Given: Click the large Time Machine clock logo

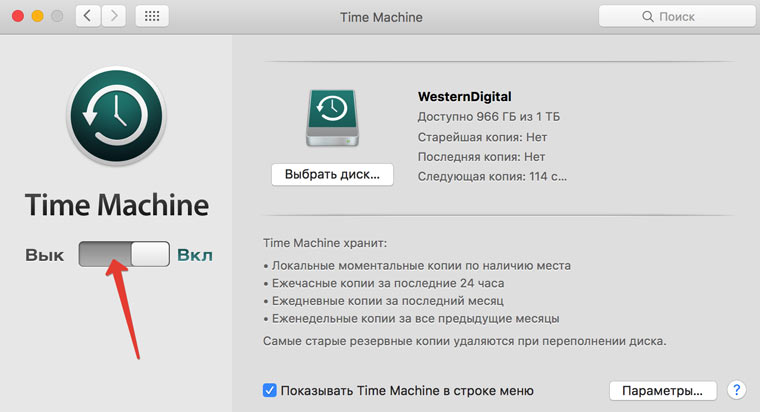Looking at the screenshot, I should point(116,116).
